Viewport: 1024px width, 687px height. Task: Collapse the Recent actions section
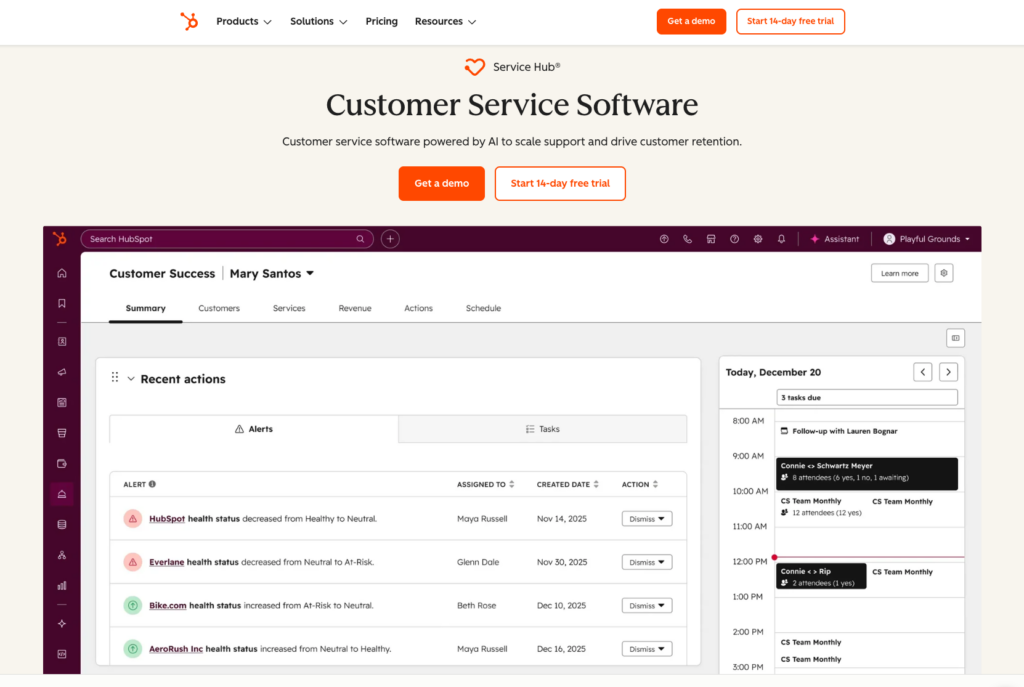click(x=131, y=379)
